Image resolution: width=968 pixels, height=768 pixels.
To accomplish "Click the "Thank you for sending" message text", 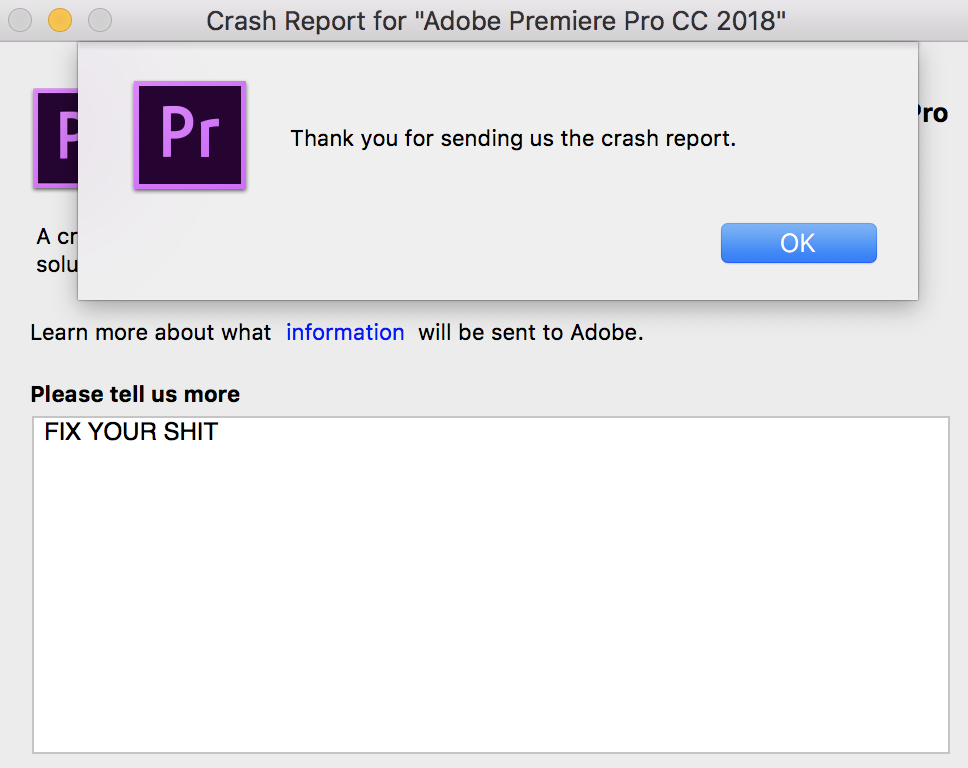I will pos(513,138).
